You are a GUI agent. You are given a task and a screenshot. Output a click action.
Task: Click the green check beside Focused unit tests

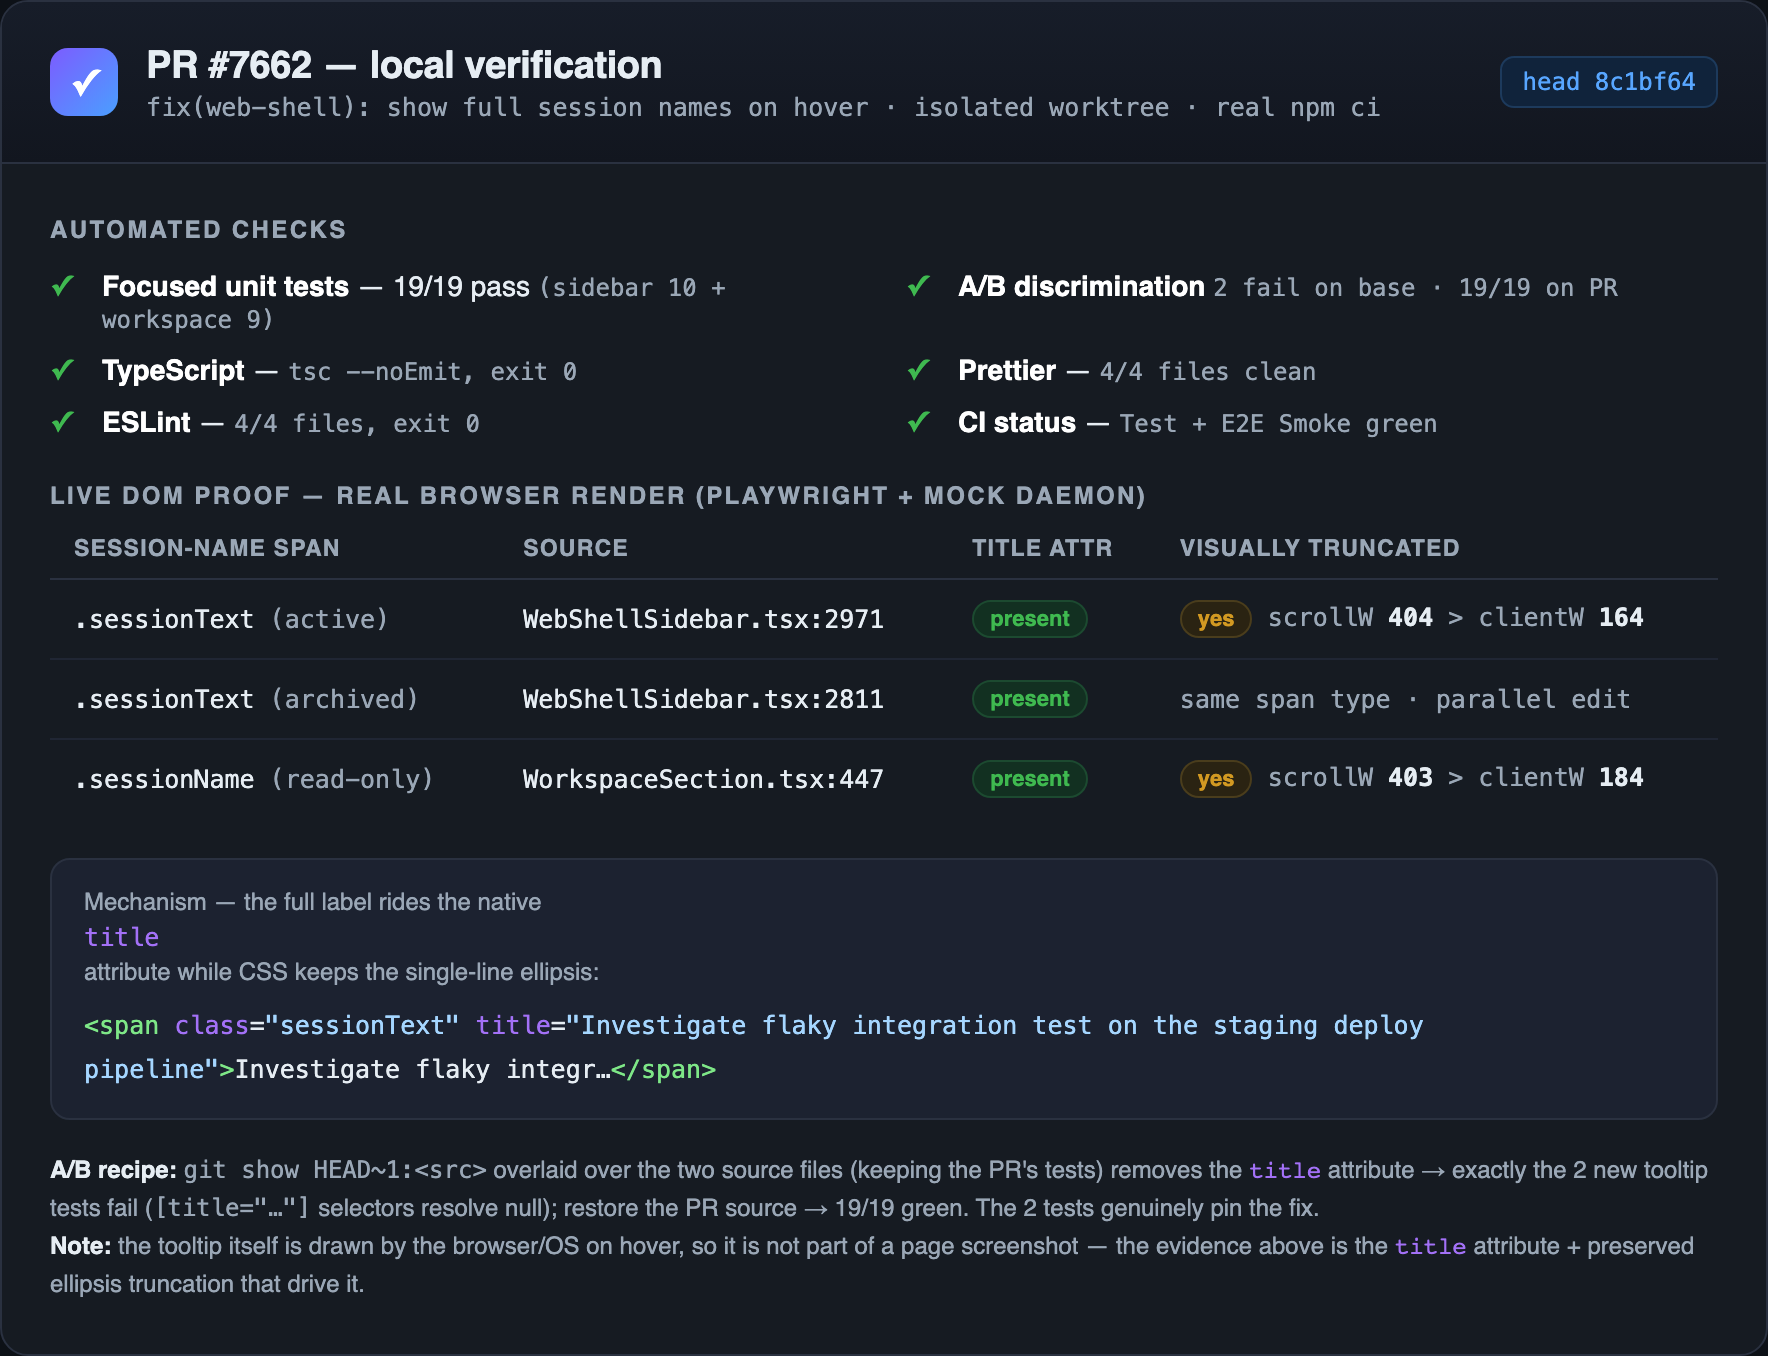[x=63, y=286]
